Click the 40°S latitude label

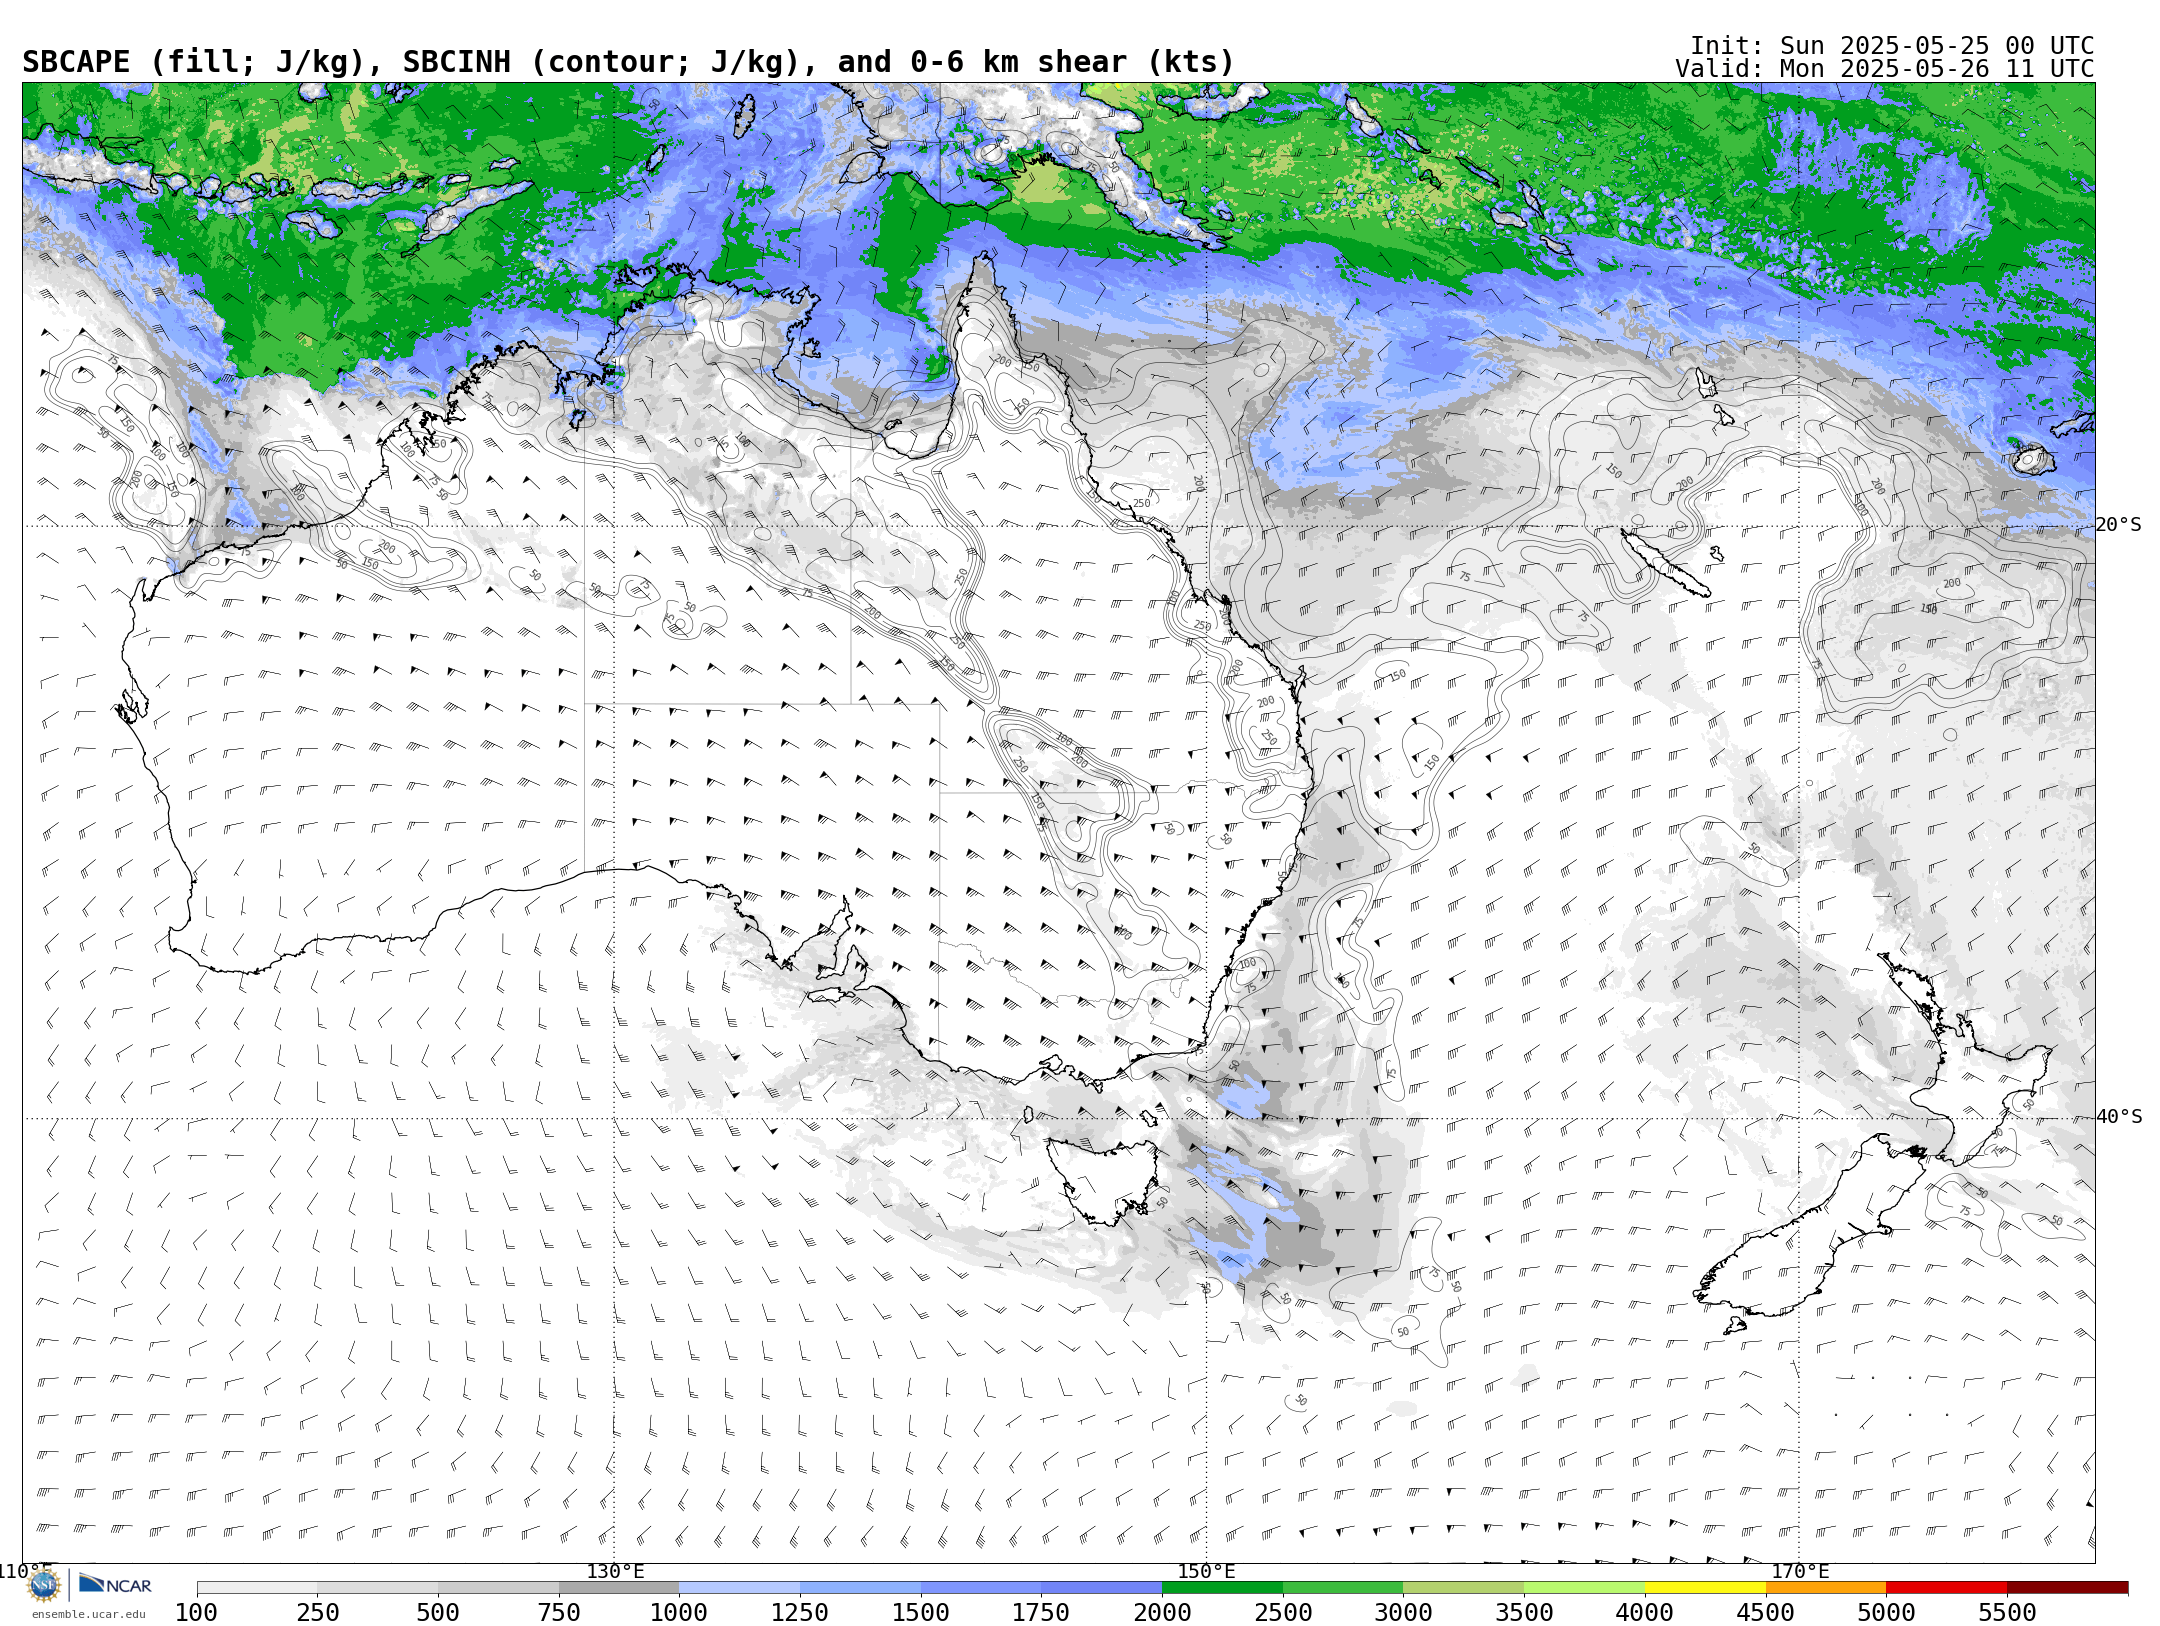pos(2119,1117)
